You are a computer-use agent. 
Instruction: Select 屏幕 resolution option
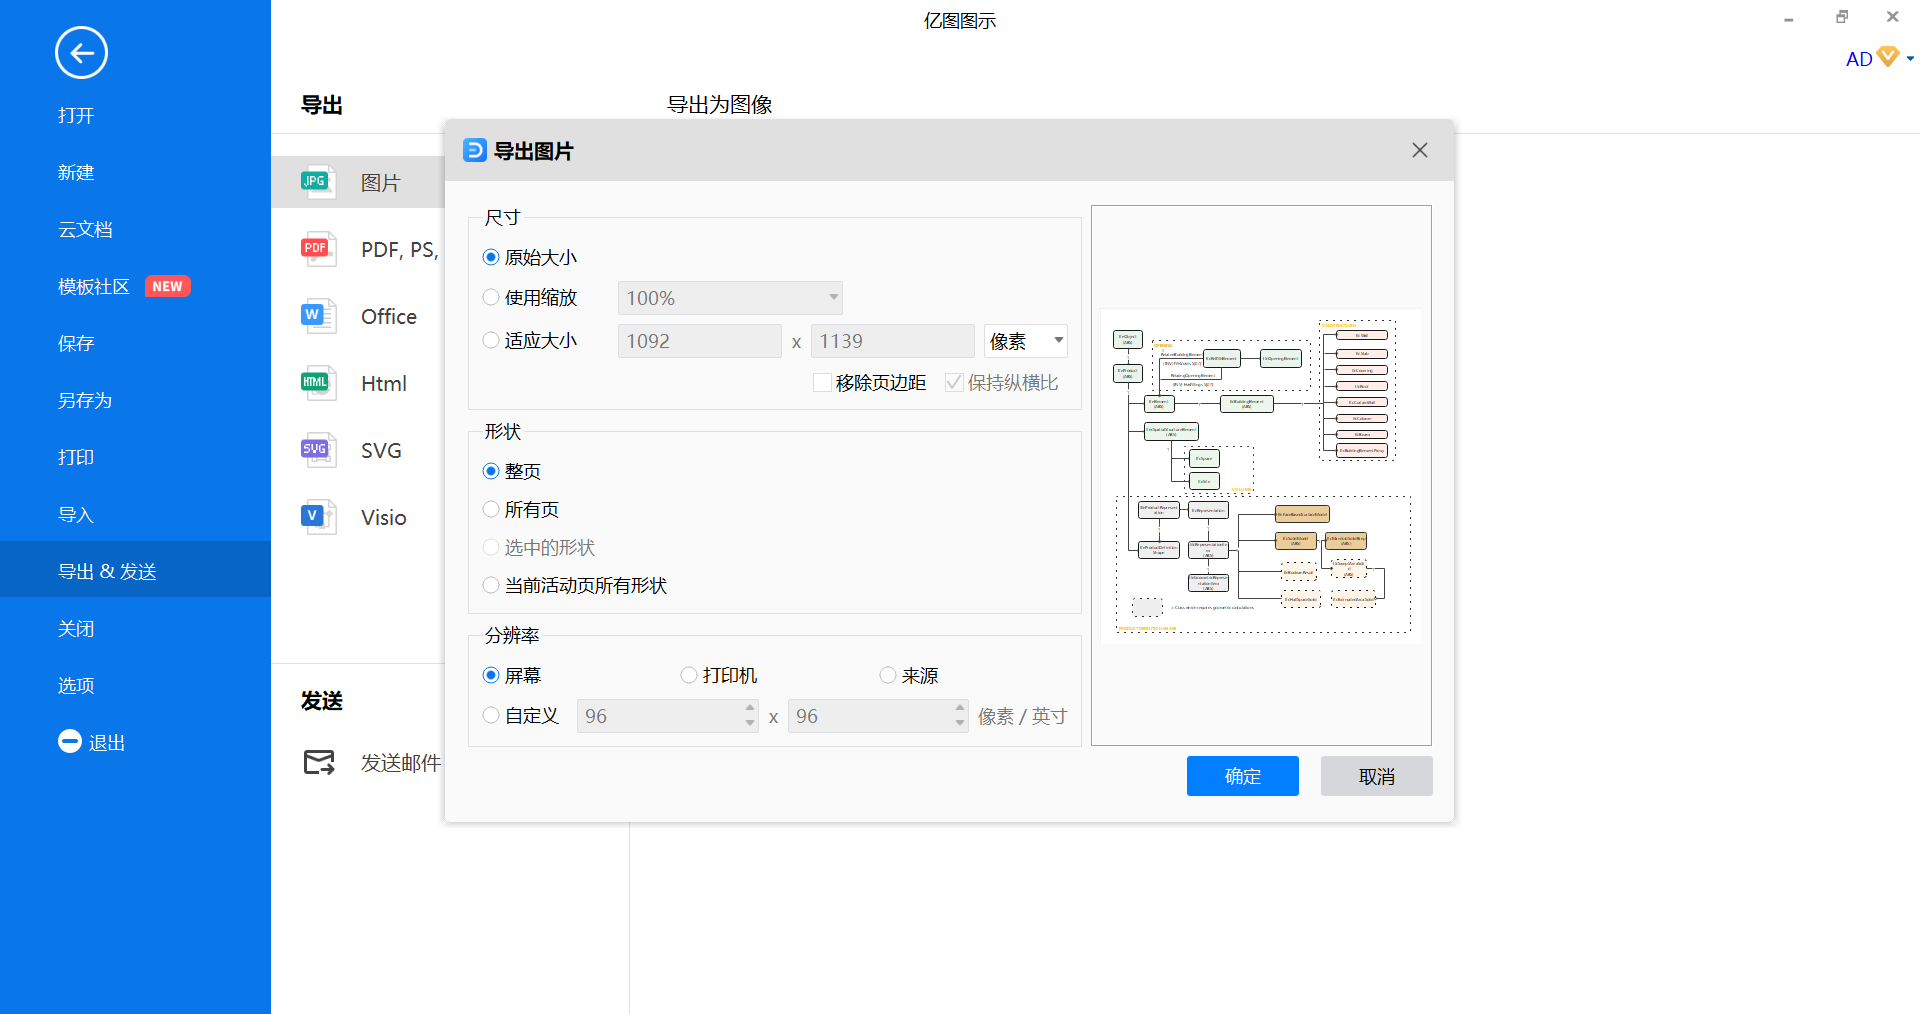pos(491,675)
